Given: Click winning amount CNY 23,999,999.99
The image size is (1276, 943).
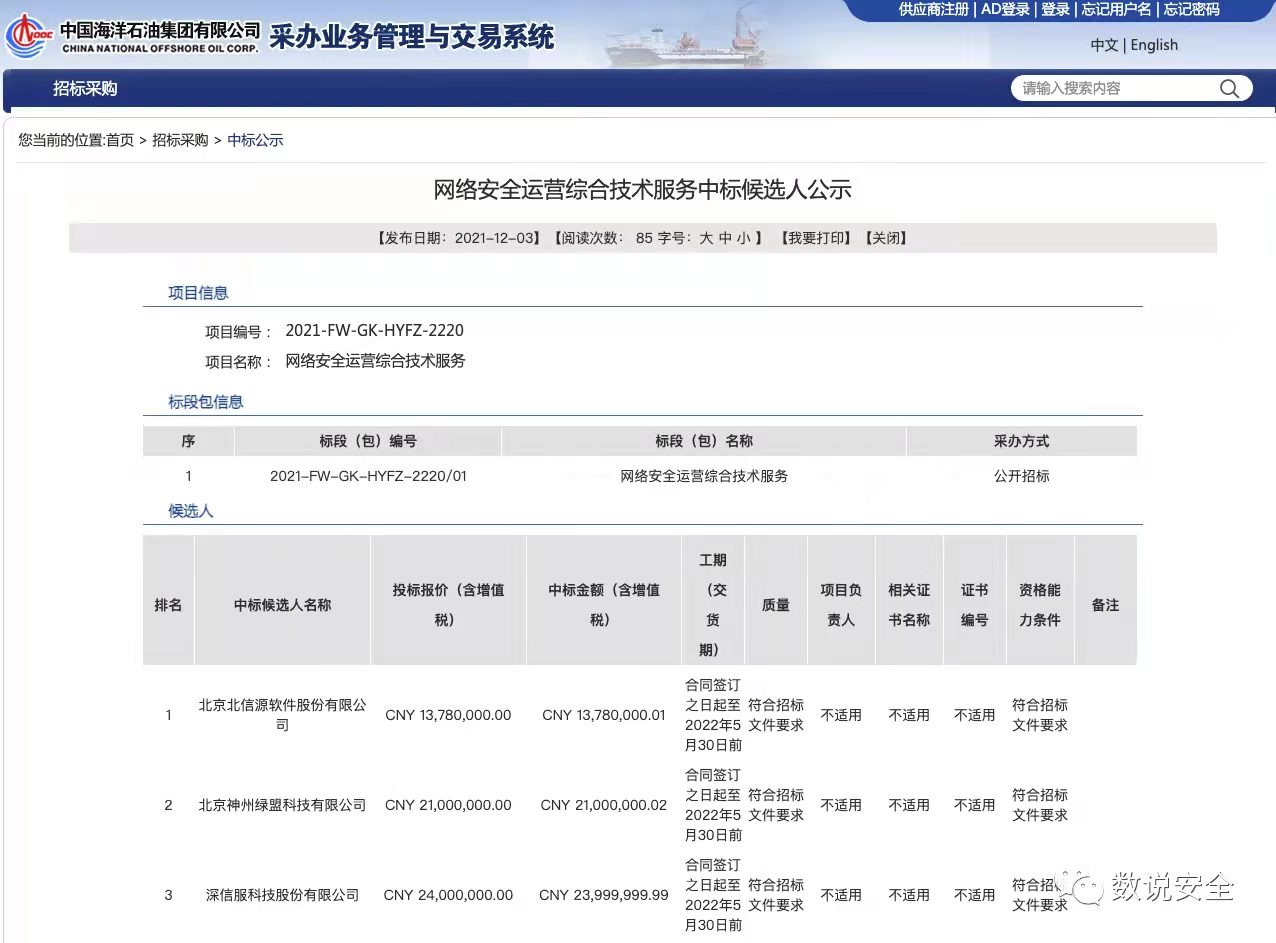Looking at the screenshot, I should 604,895.
